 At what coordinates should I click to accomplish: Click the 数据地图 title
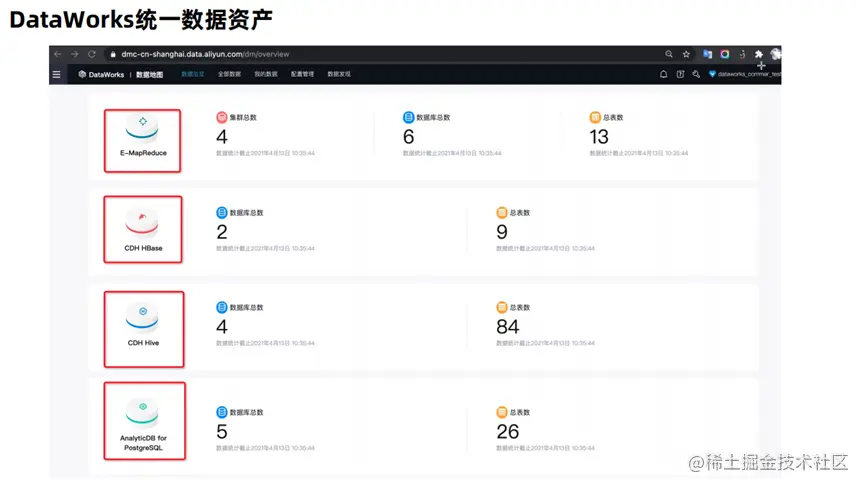[x=149, y=75]
